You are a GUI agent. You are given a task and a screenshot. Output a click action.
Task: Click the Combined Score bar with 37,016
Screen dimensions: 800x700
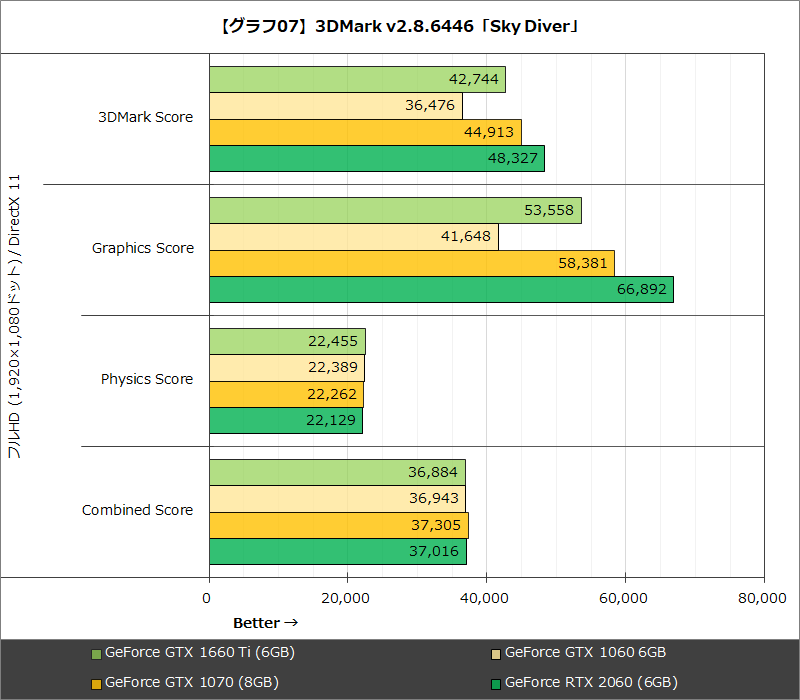pos(338,552)
